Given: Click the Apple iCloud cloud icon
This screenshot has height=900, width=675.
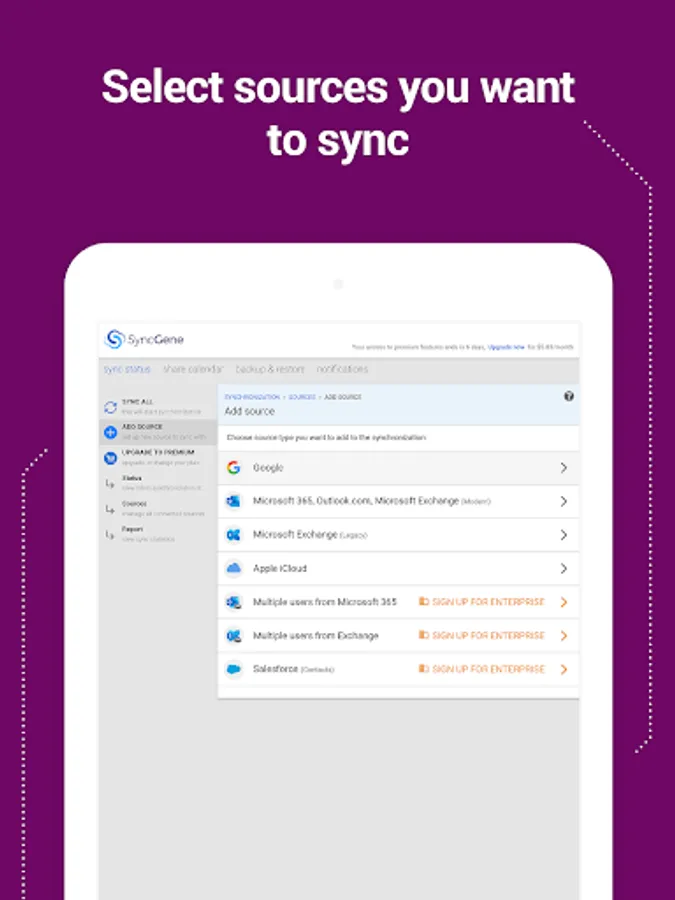Looking at the screenshot, I should 233,568.
